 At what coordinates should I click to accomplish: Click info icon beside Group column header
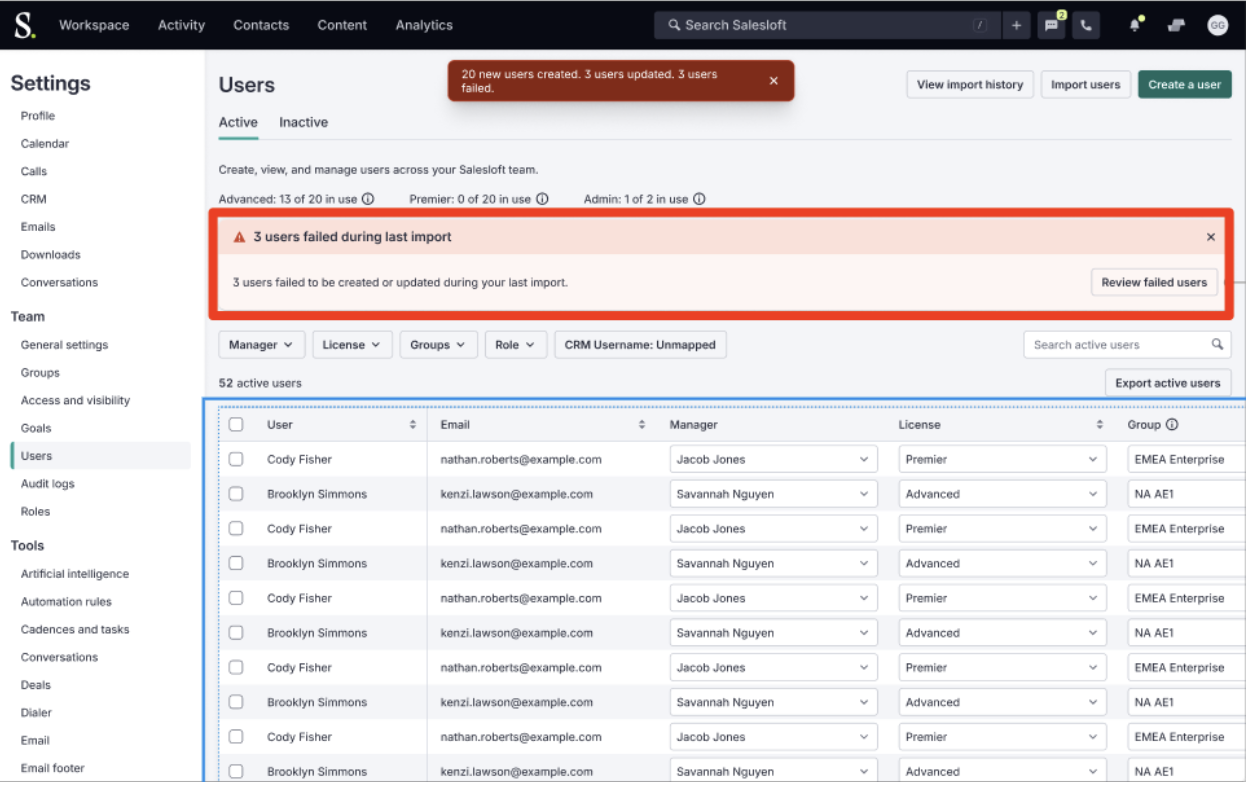pos(1172,425)
